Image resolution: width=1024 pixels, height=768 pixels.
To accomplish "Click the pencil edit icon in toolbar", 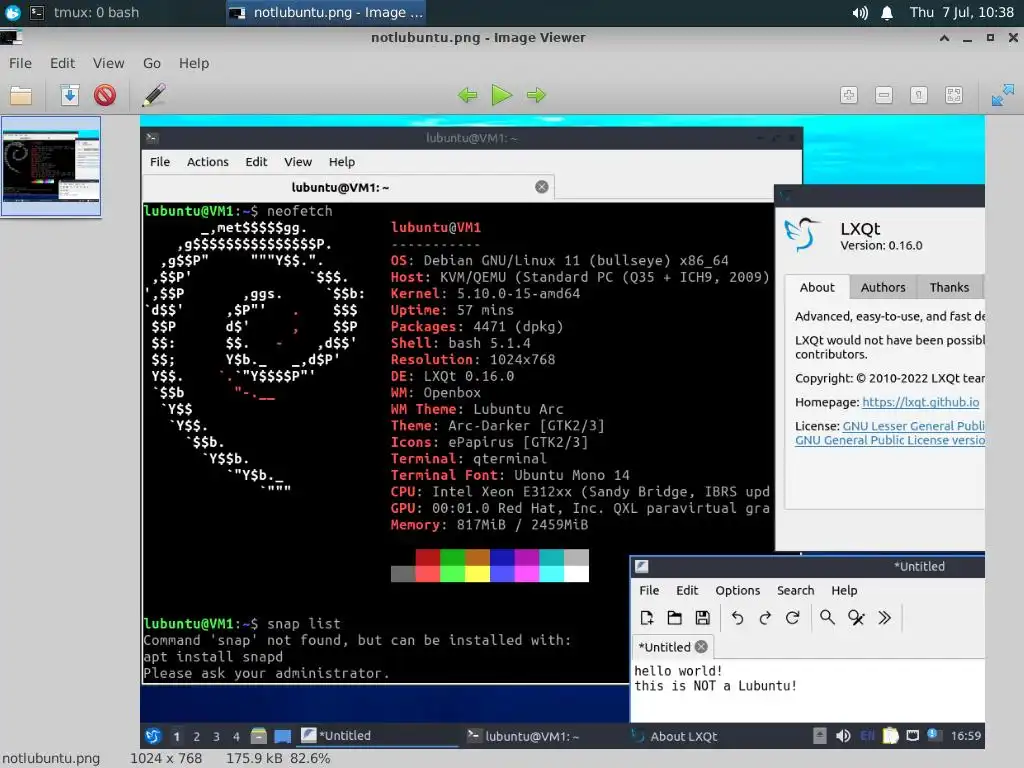I will point(154,95).
